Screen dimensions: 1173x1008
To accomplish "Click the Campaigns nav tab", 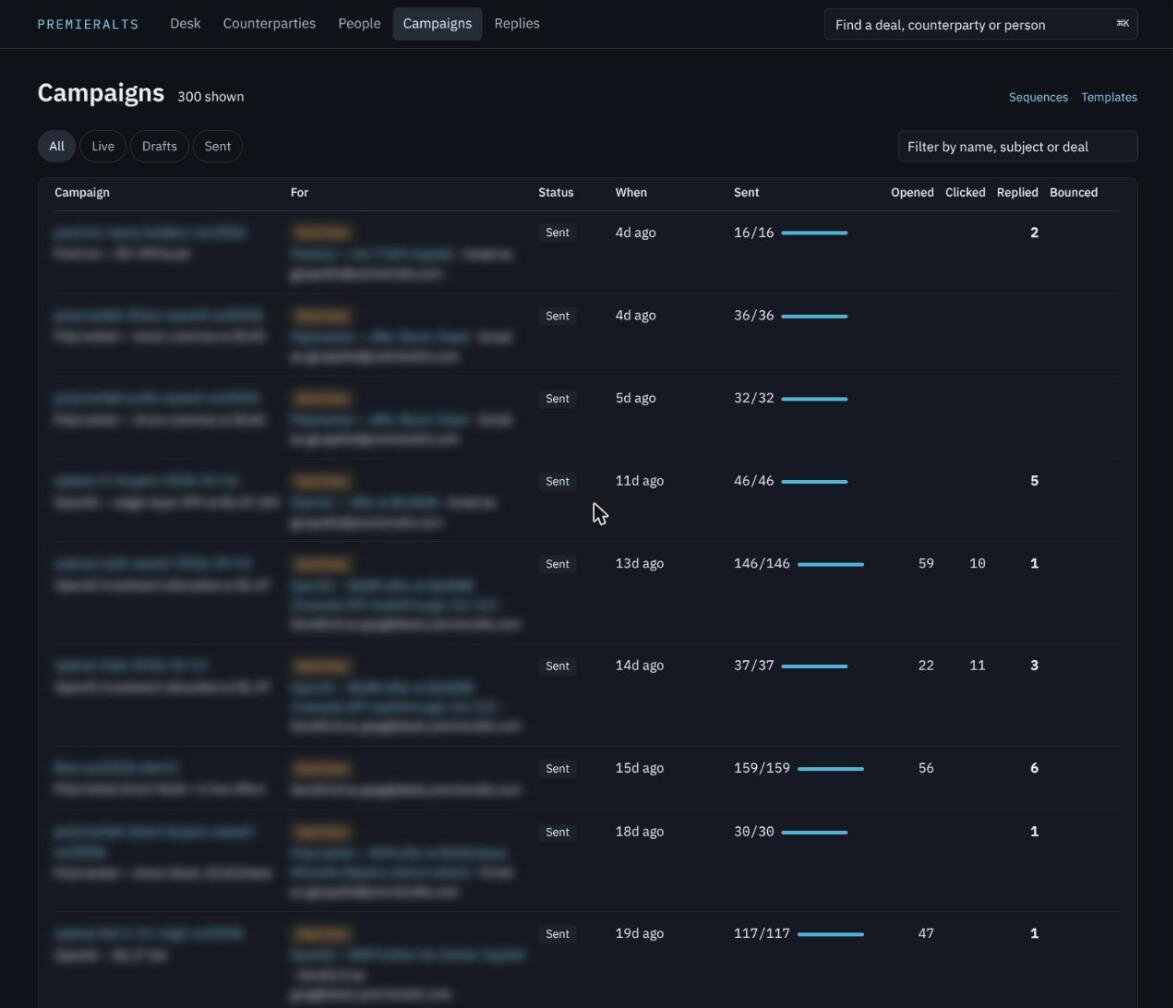I will [x=437, y=23].
